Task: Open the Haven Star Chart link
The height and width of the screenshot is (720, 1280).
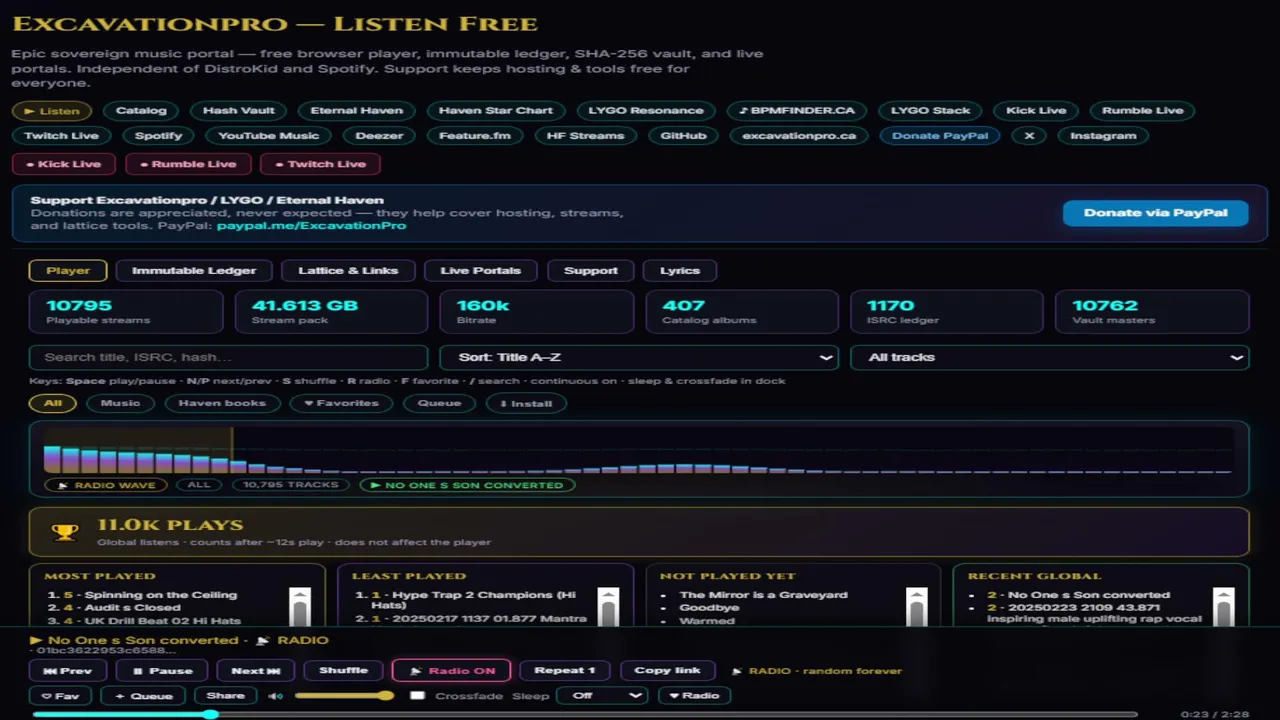Action: click(x=495, y=111)
